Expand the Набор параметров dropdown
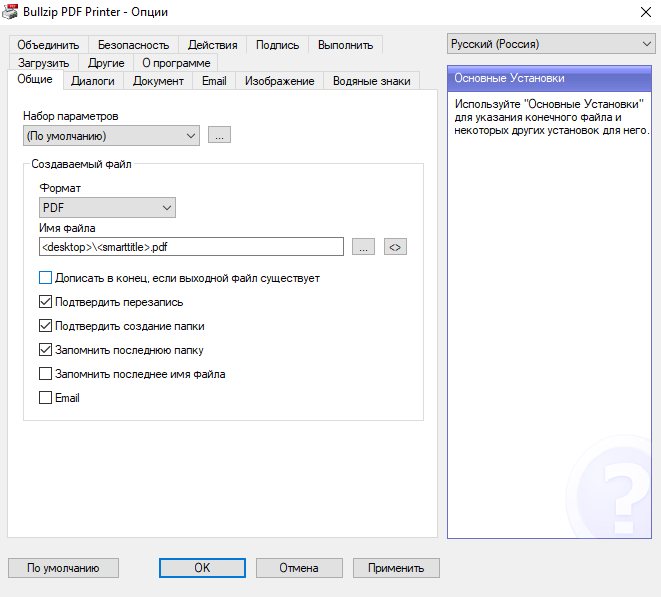The width and height of the screenshot is (661, 597). [x=111, y=136]
